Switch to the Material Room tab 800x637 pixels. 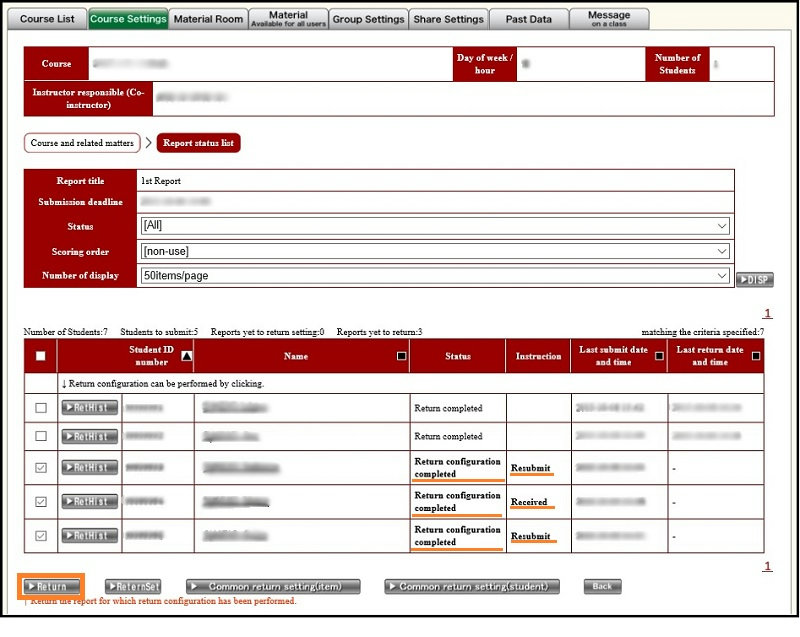tap(208, 19)
